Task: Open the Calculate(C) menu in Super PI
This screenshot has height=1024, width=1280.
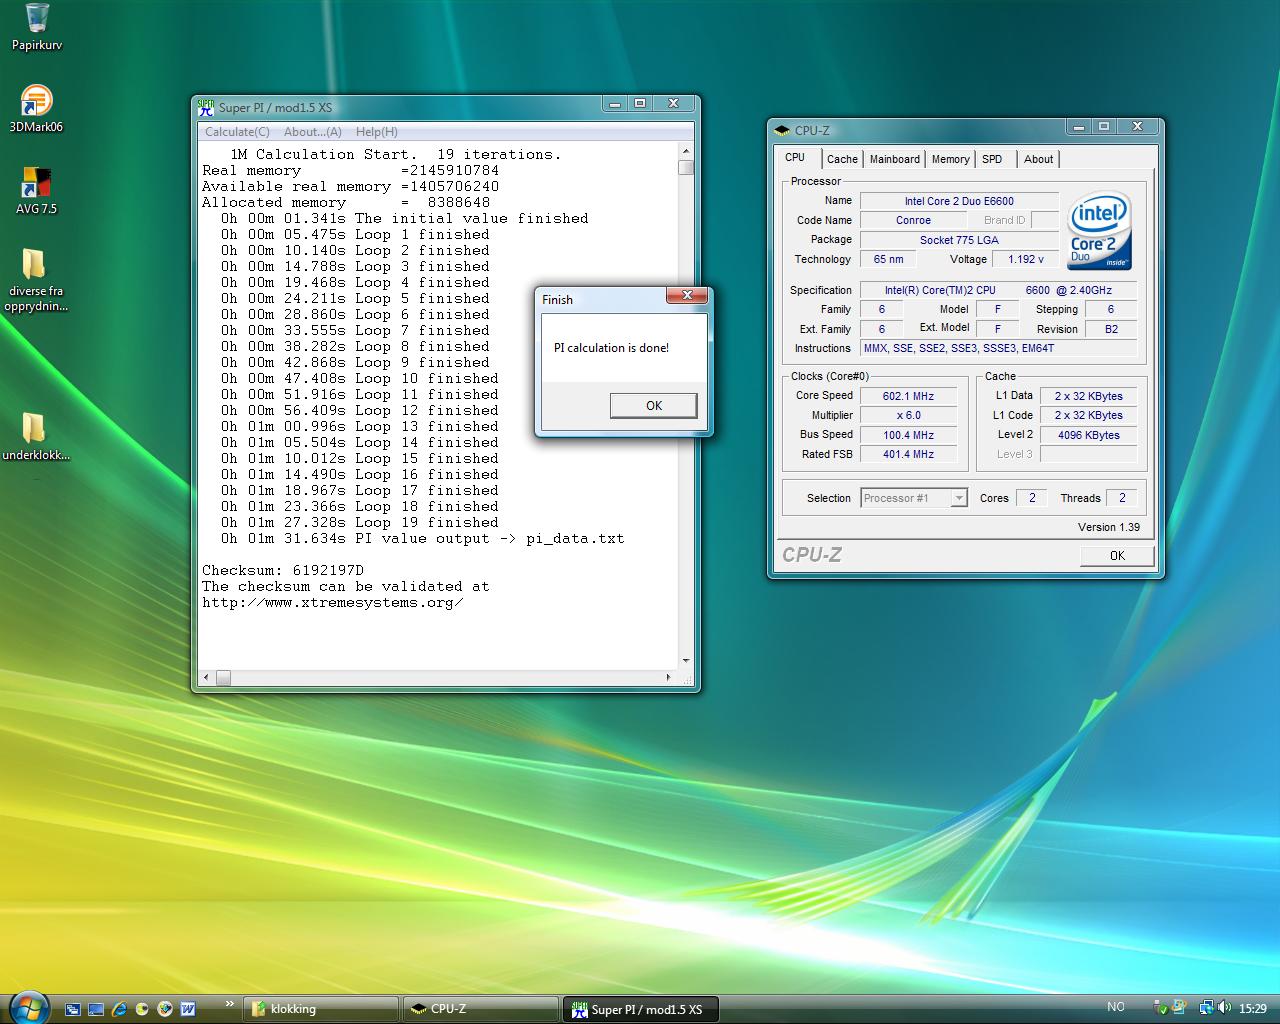Action: pos(237,132)
